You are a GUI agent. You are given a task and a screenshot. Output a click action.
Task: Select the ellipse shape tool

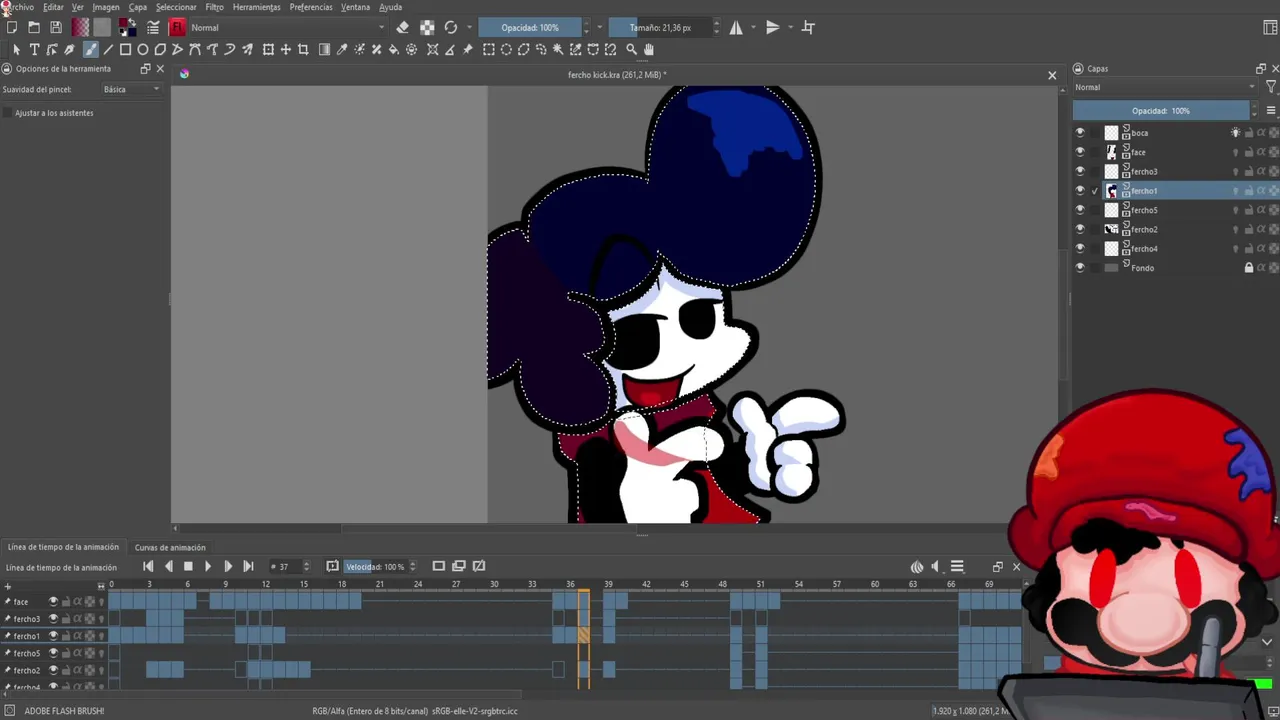(x=143, y=49)
